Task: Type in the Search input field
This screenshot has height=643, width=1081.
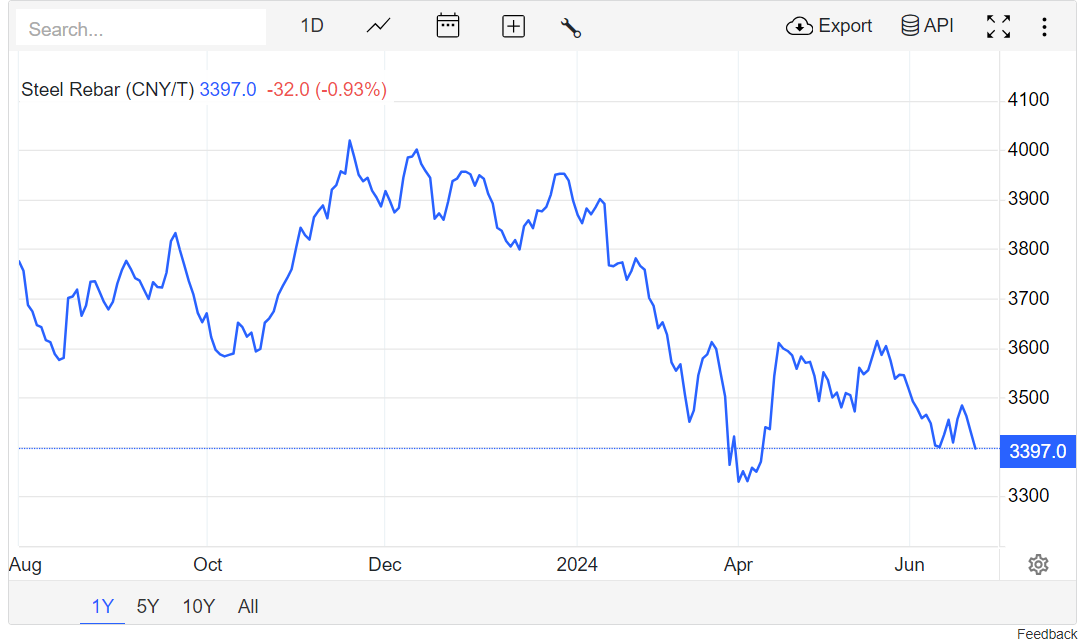Action: coord(141,29)
